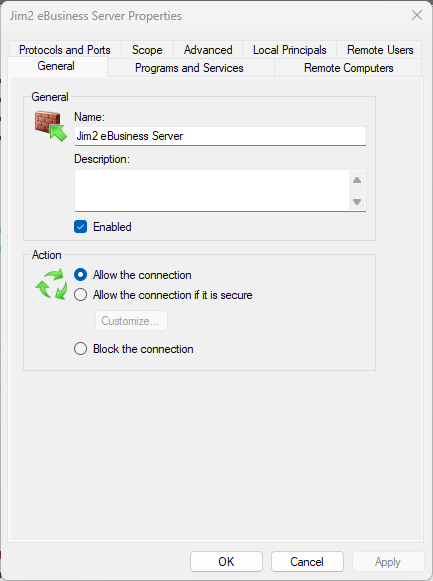Uncheck the Enabled checkbox
Screen dimensions: 433x581
coord(80,227)
